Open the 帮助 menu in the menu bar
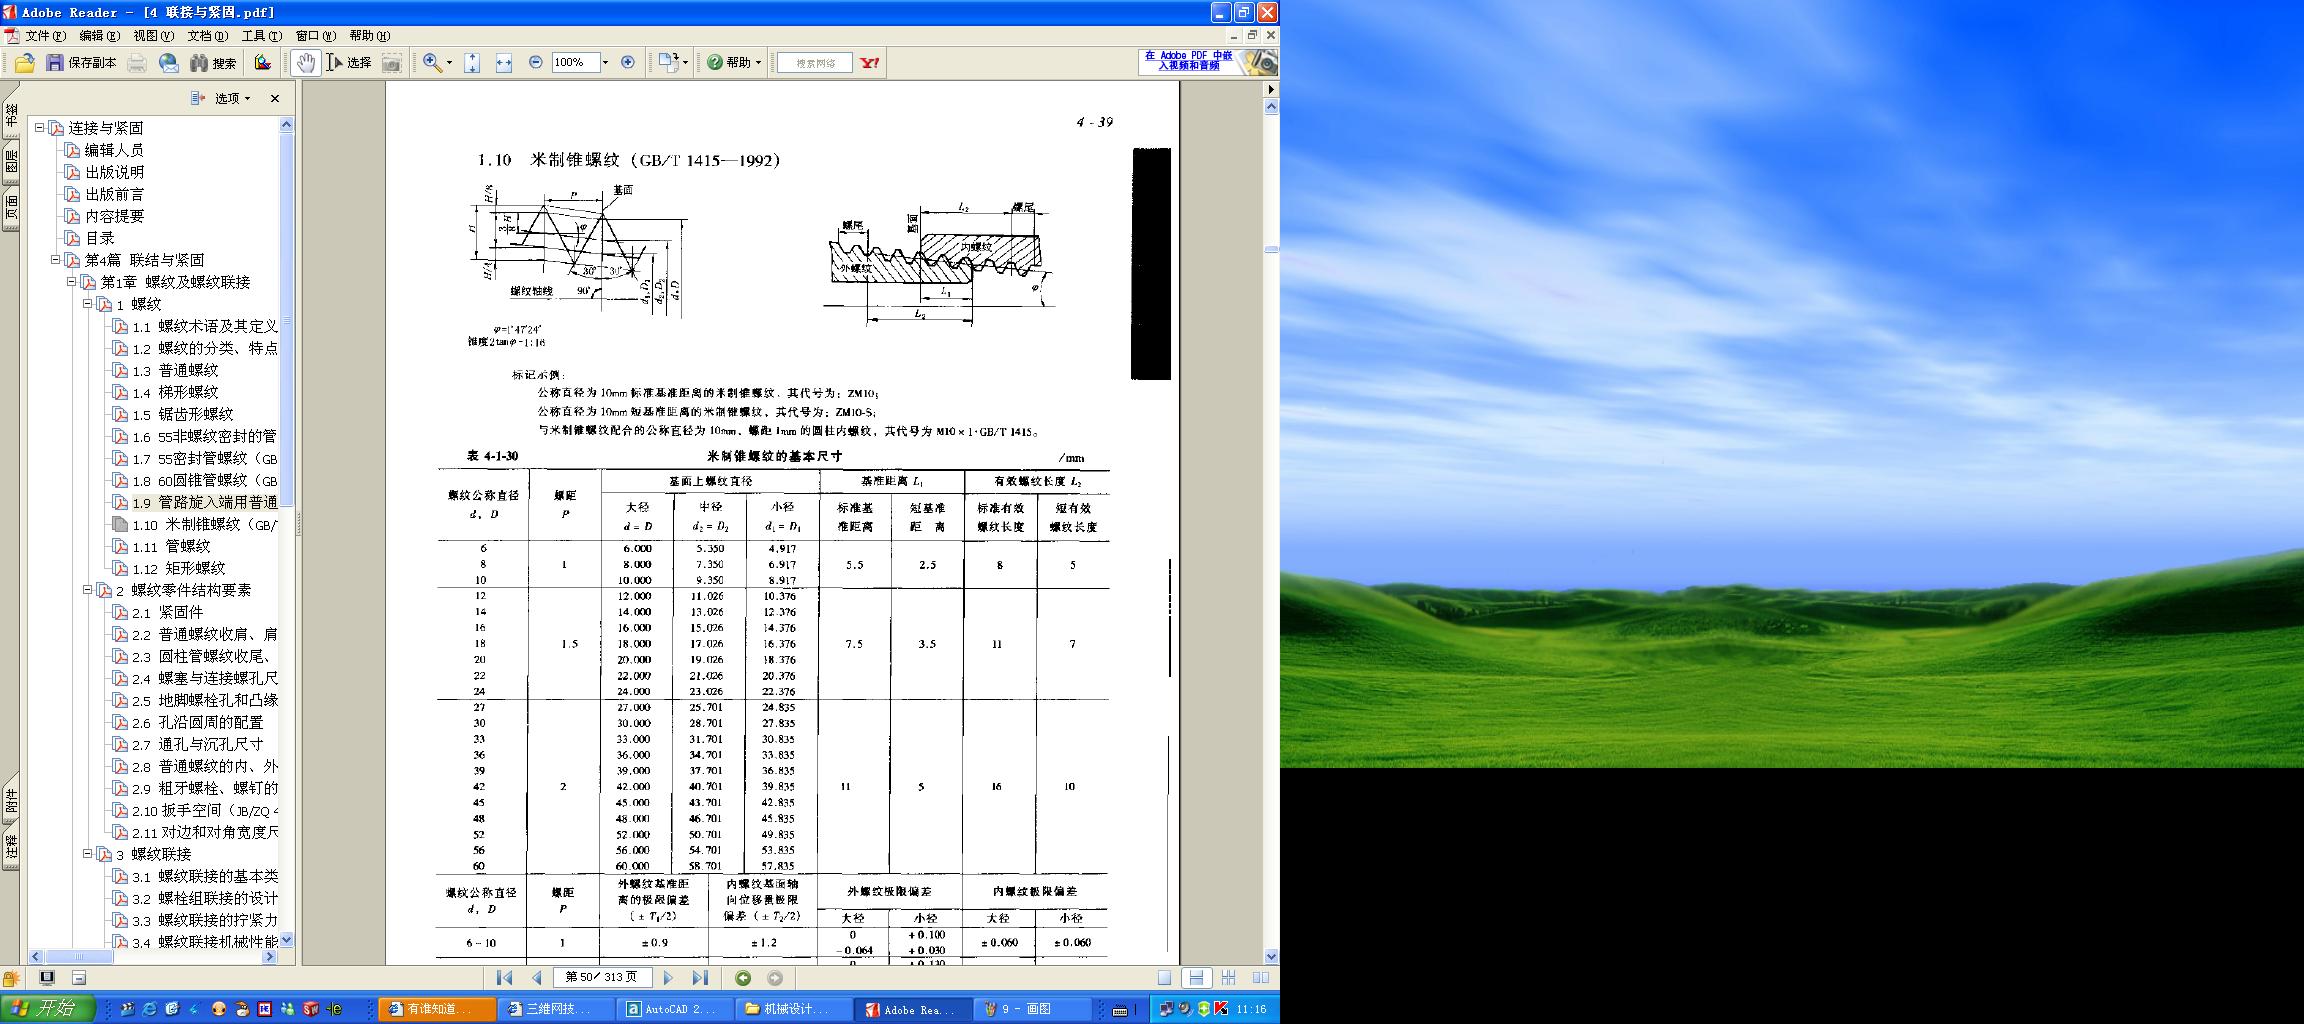2304x1024 pixels. tap(369, 36)
